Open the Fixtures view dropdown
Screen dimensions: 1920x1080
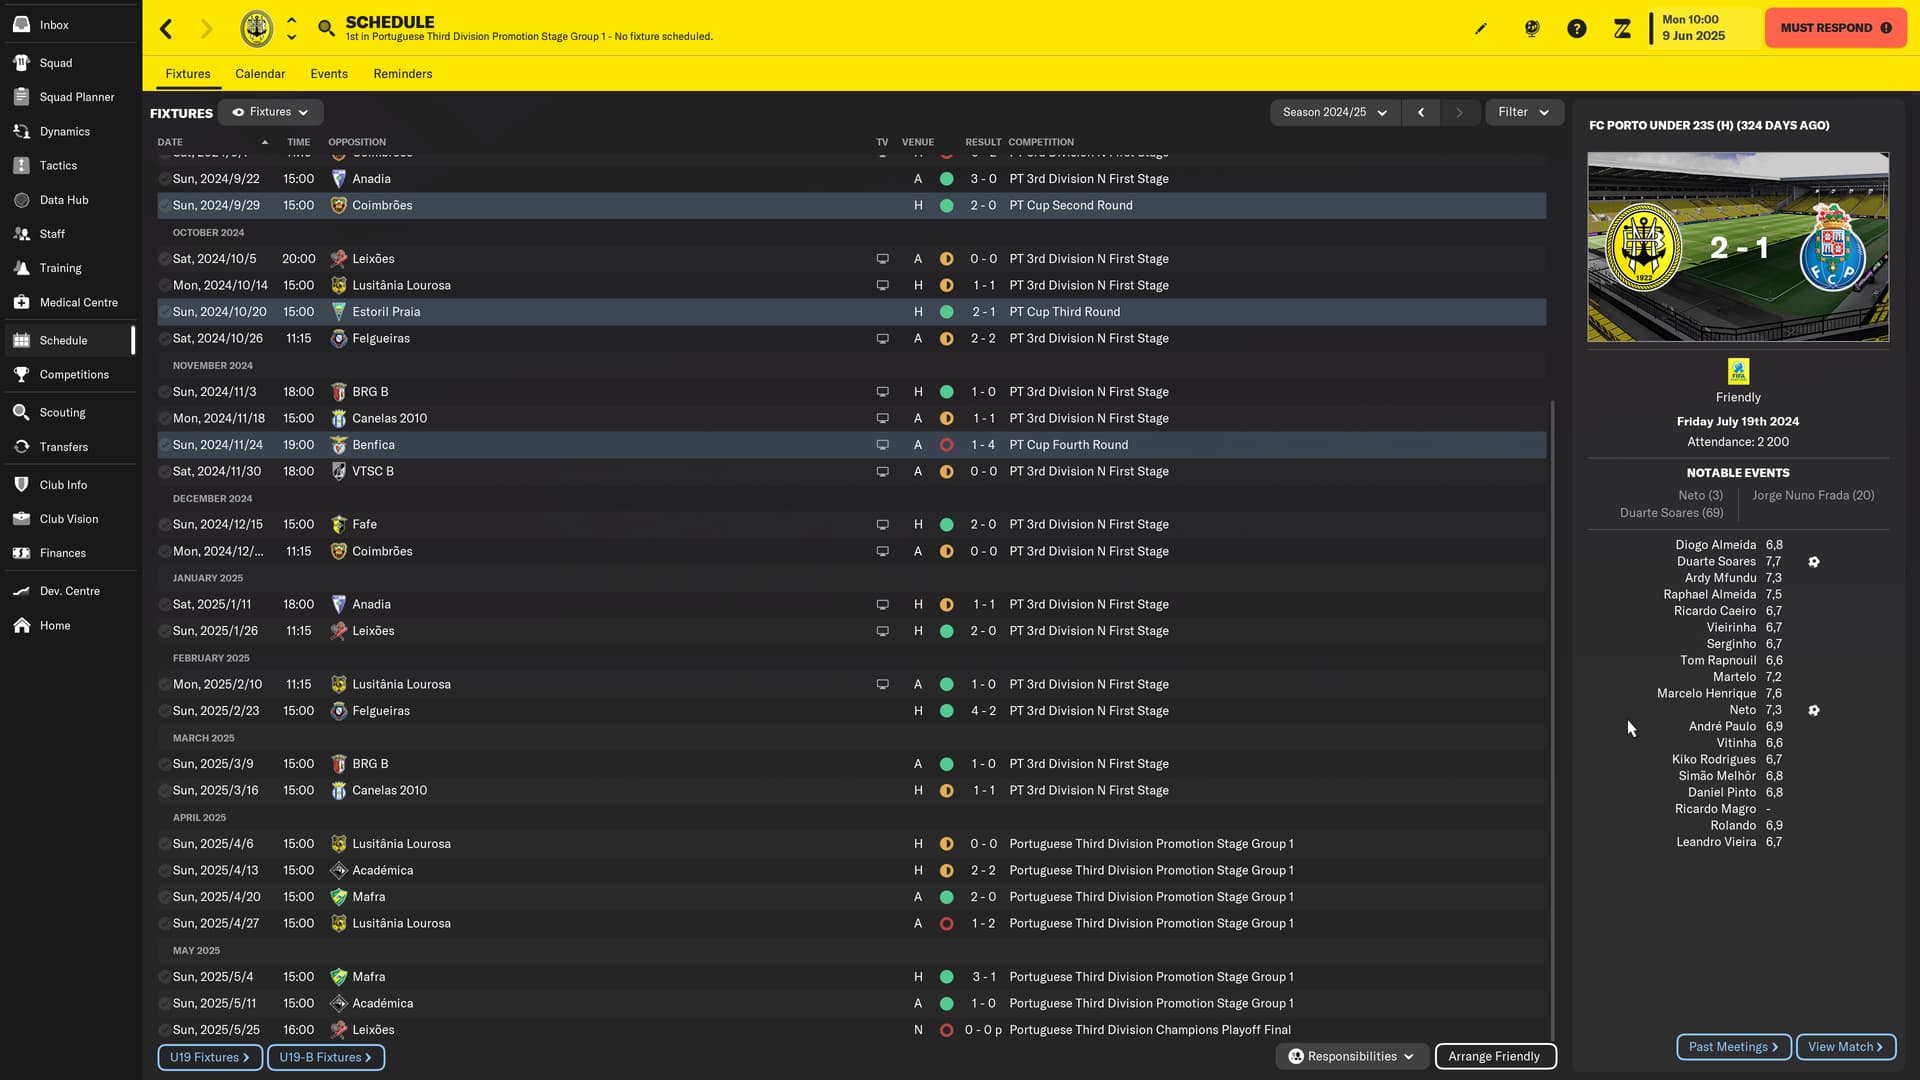click(270, 112)
